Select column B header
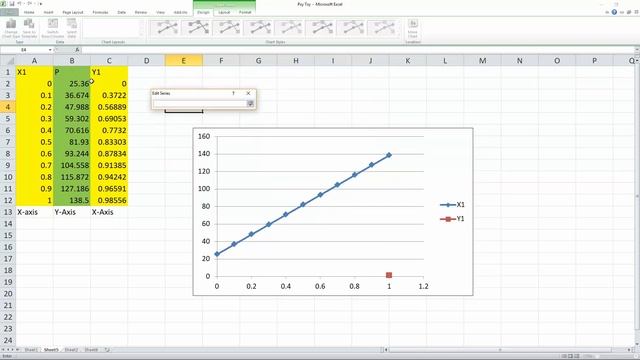The height and width of the screenshot is (360, 640). coord(72,61)
